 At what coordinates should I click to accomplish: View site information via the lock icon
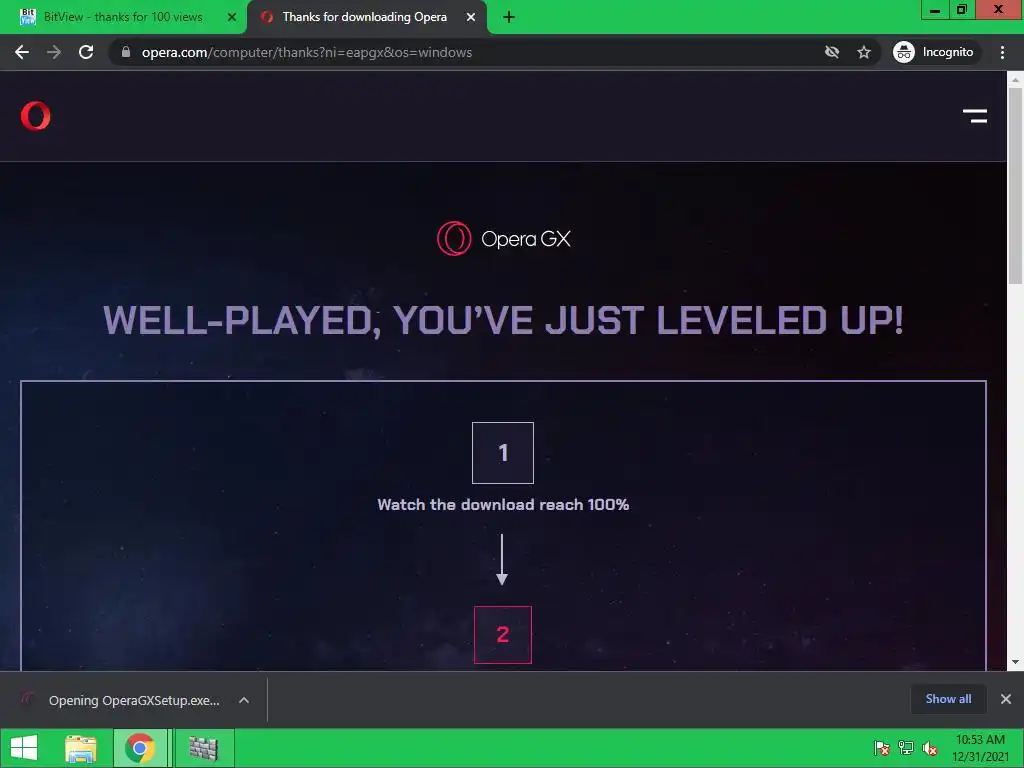(x=126, y=52)
